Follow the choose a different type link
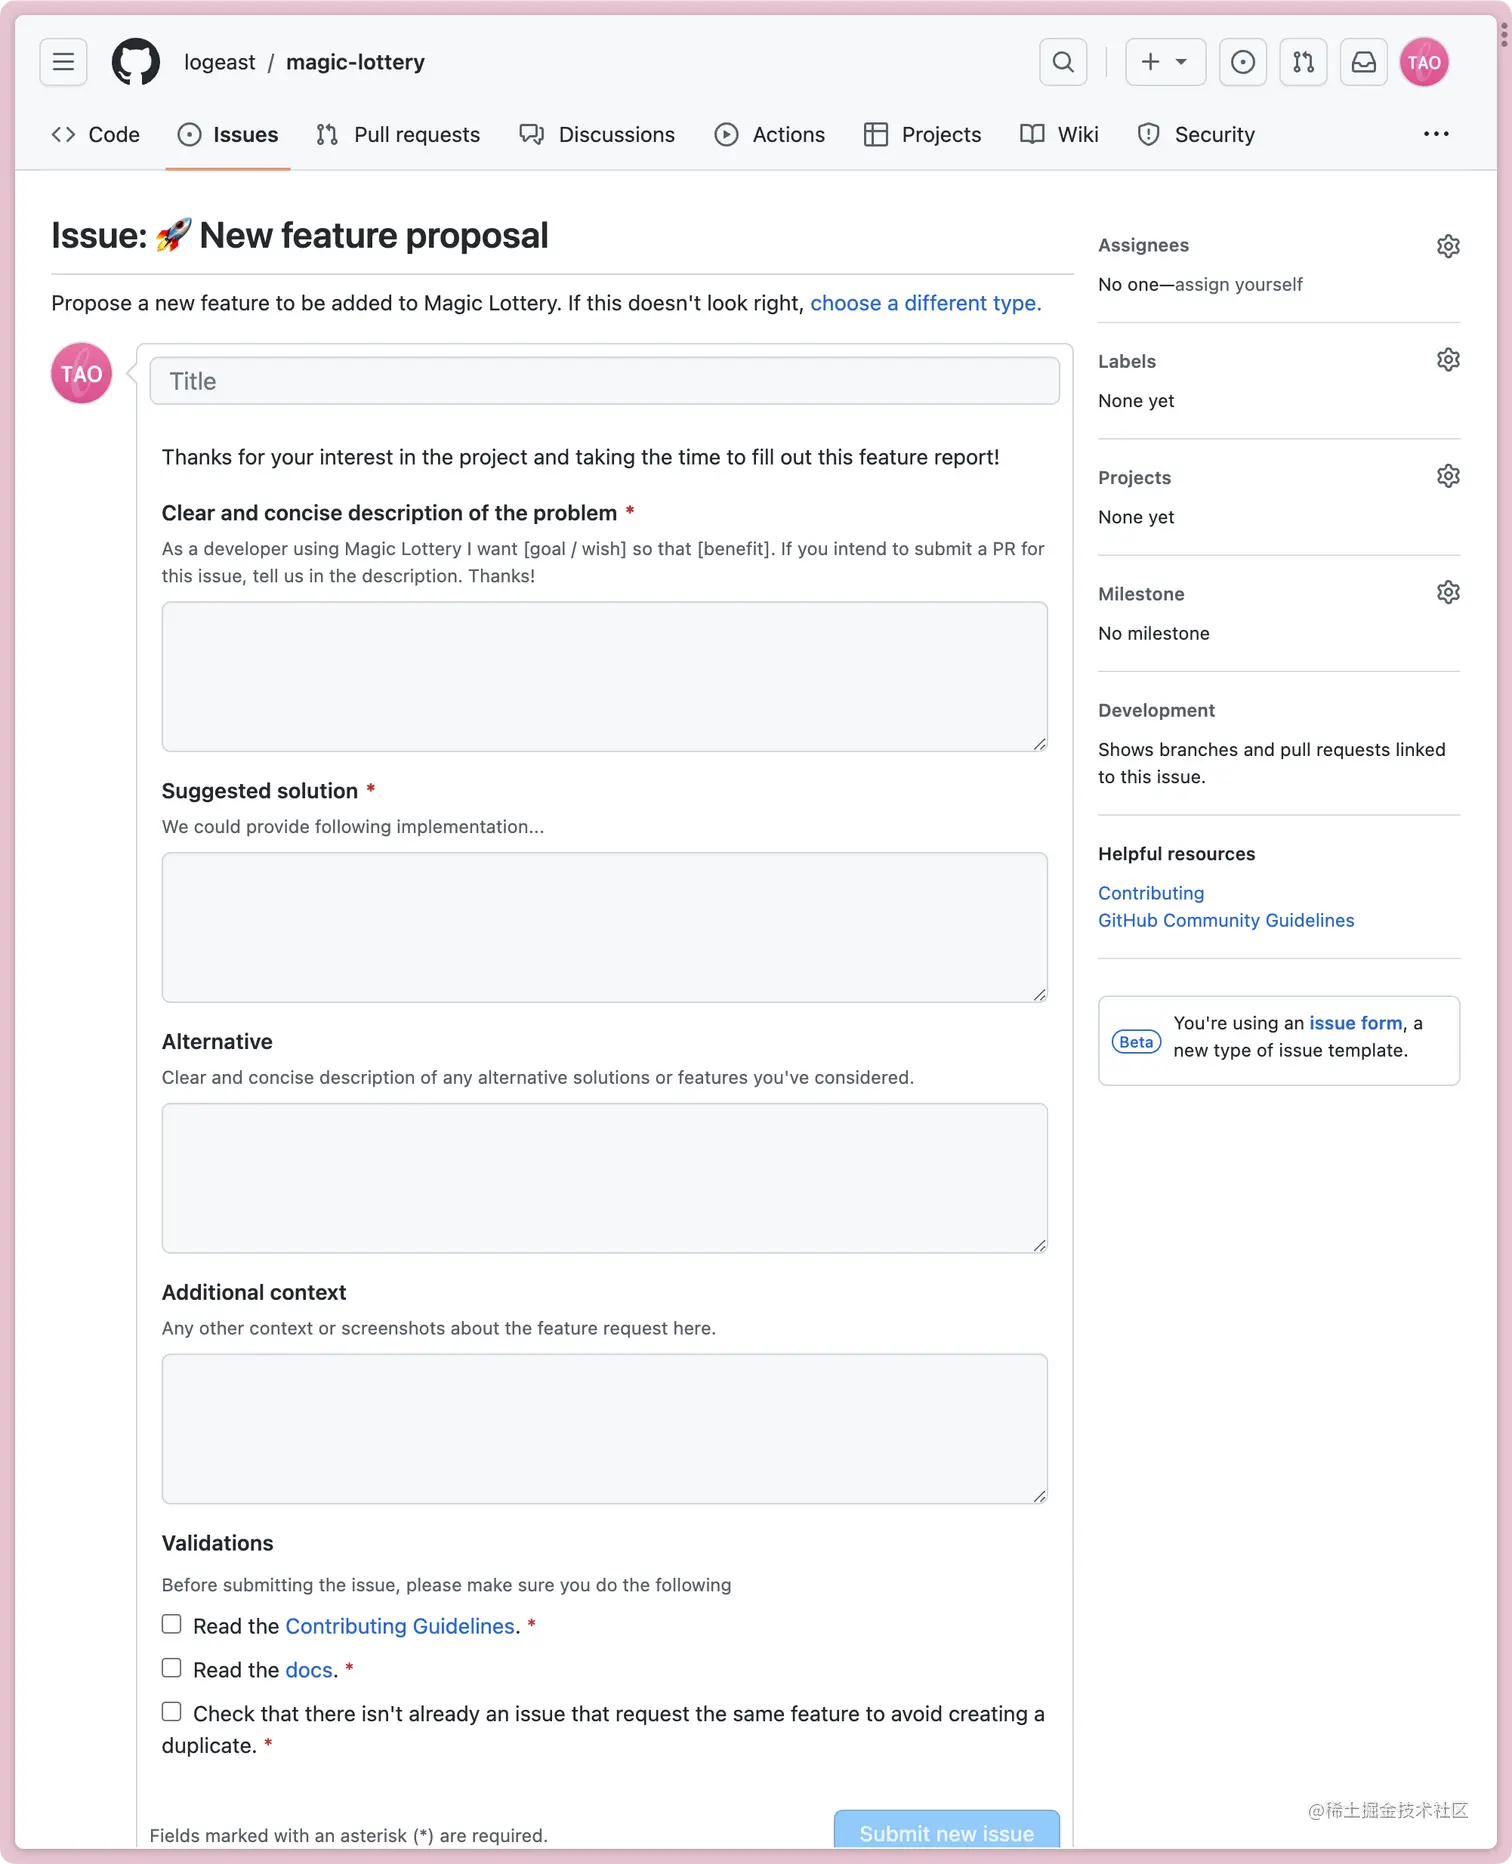The width and height of the screenshot is (1512, 1864). [925, 303]
